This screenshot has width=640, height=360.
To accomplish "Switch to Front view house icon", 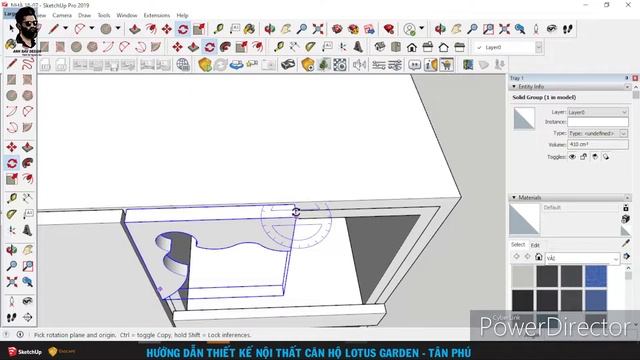I will (412, 47).
